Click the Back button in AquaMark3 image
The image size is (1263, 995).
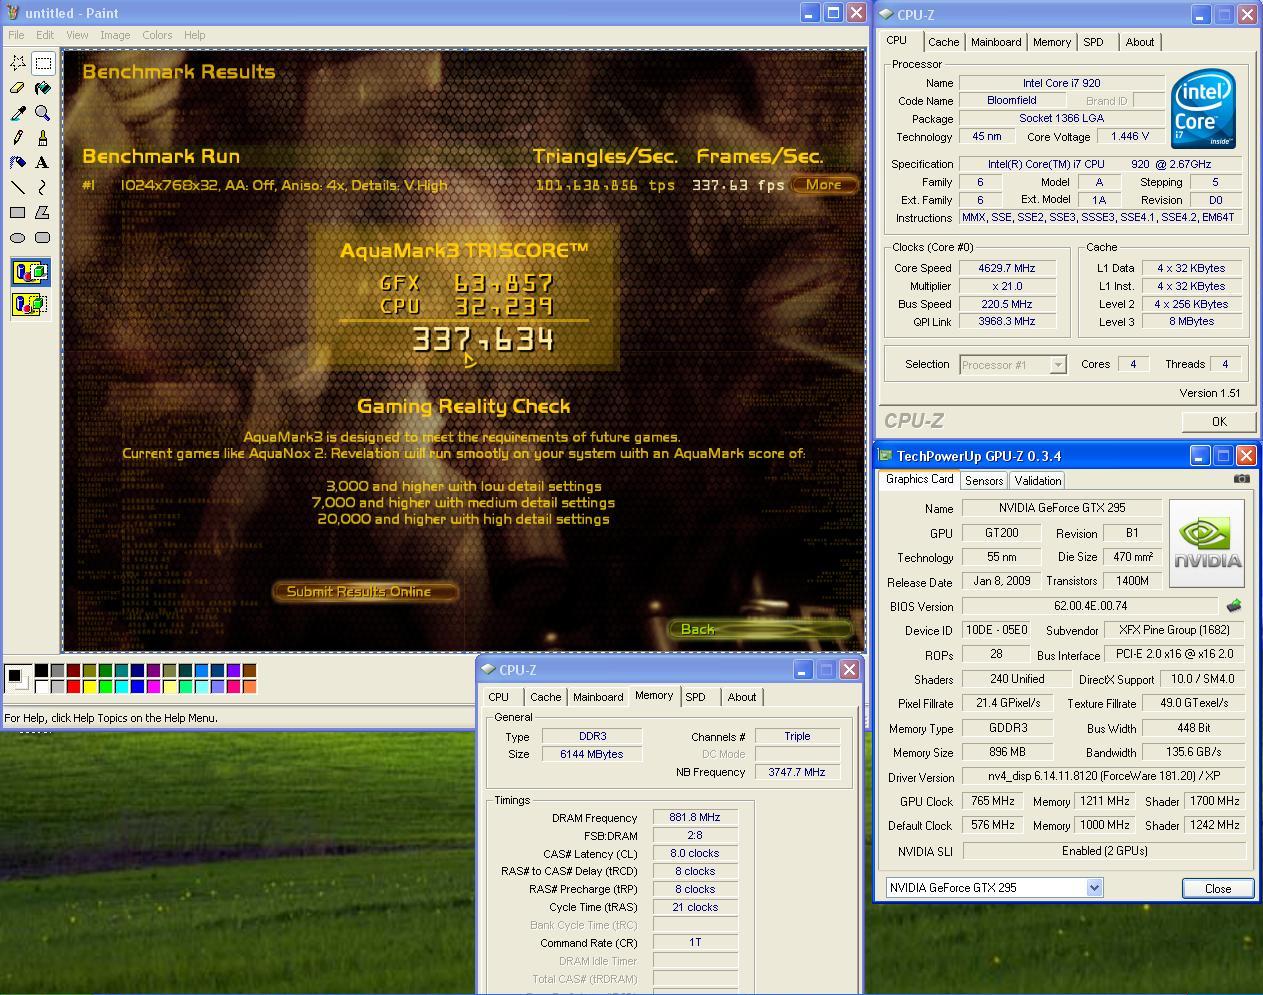pos(760,629)
